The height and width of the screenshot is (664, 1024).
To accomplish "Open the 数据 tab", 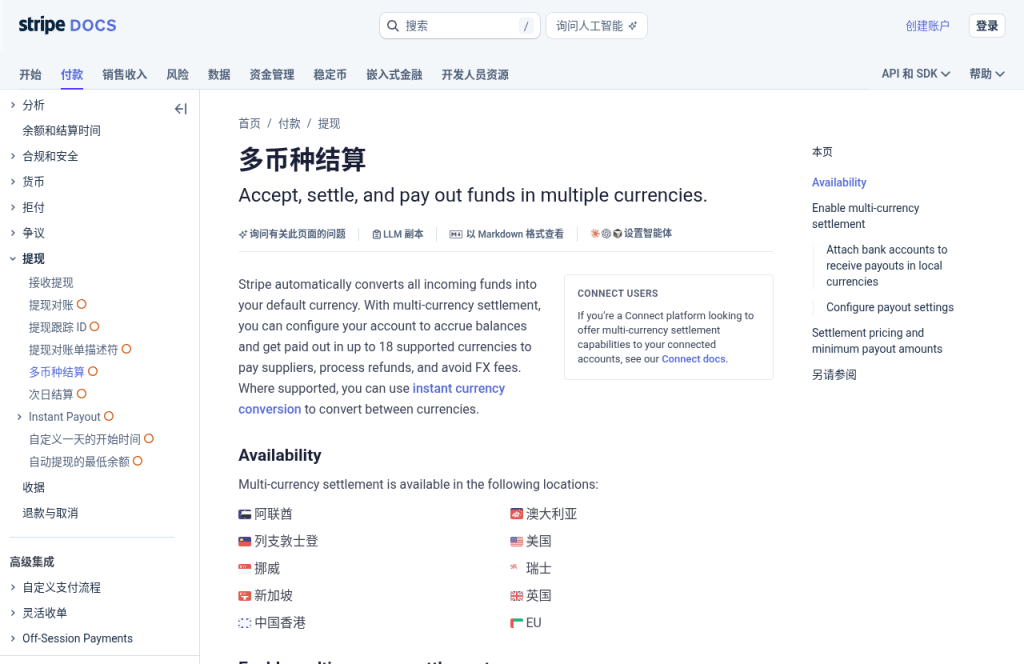I will click(219, 74).
